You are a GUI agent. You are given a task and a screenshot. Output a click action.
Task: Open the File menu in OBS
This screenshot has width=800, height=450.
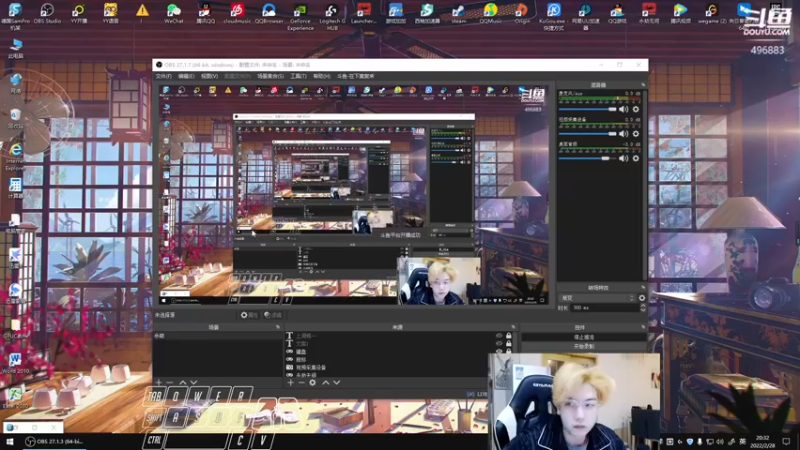point(164,76)
